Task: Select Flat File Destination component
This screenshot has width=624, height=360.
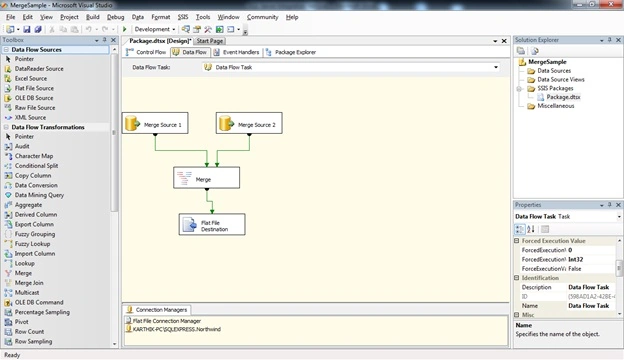Action: click(x=212, y=224)
